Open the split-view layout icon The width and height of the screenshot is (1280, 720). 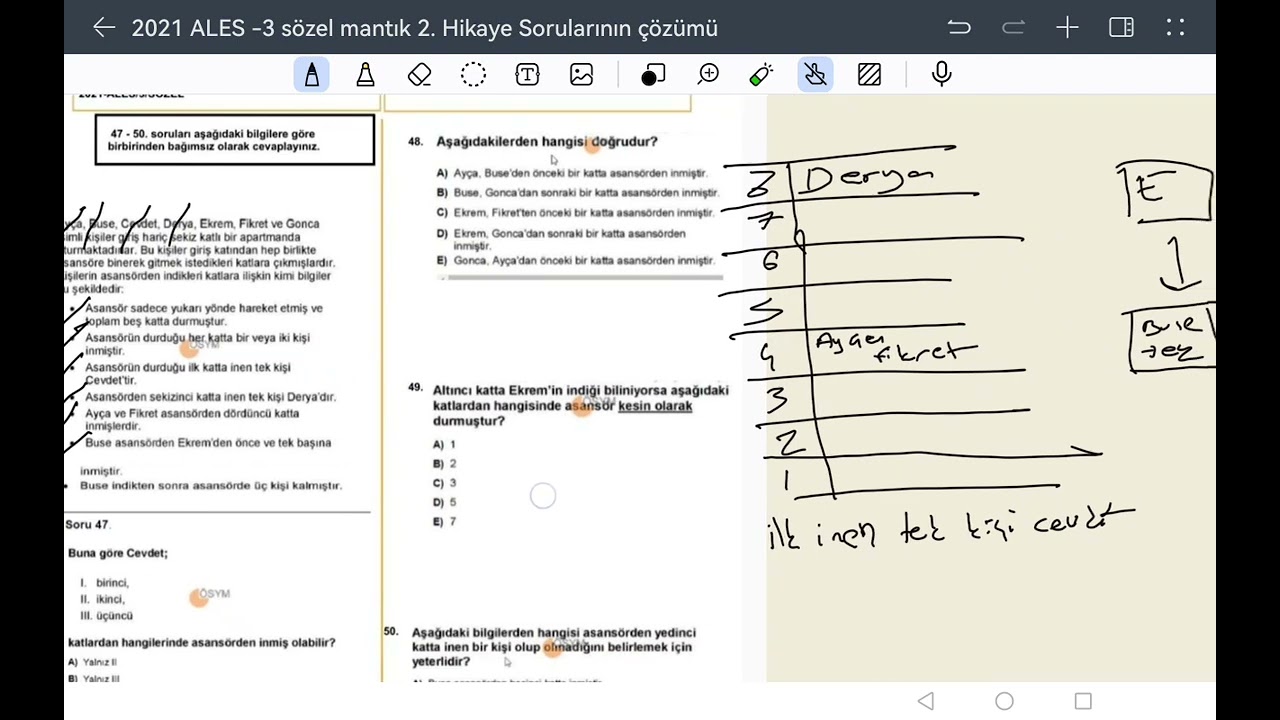coord(1121,28)
